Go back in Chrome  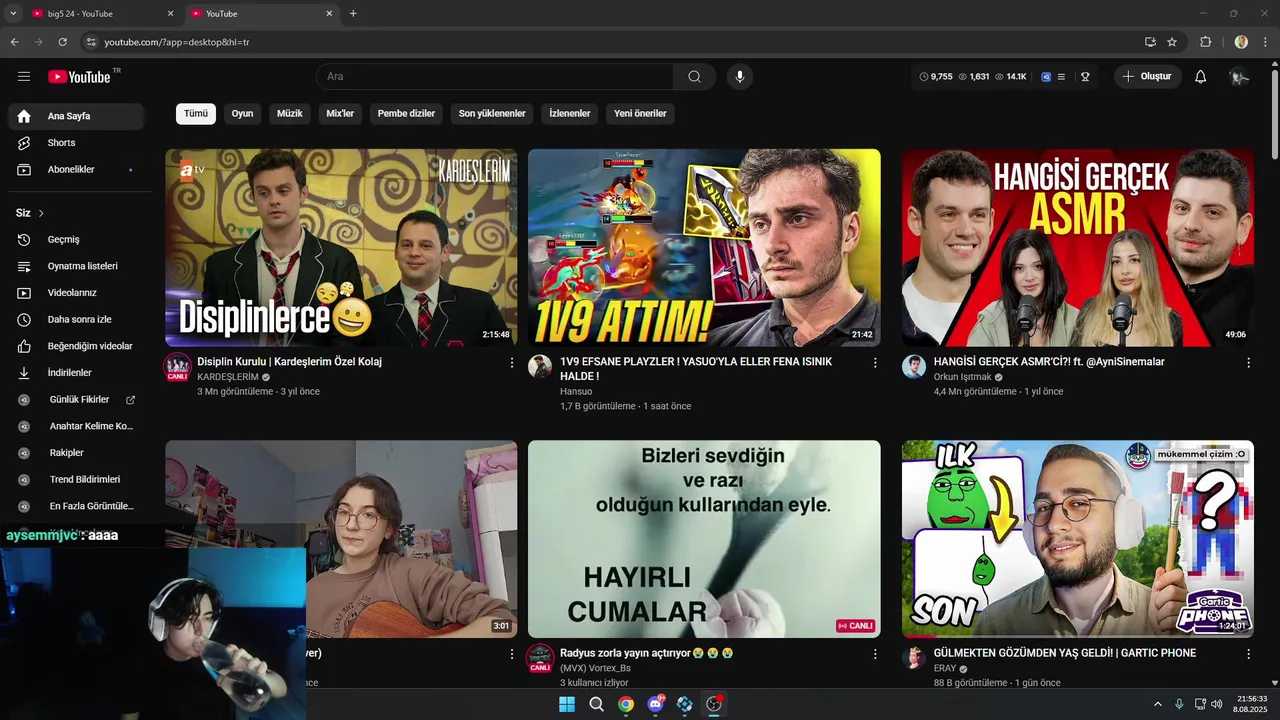(x=14, y=42)
